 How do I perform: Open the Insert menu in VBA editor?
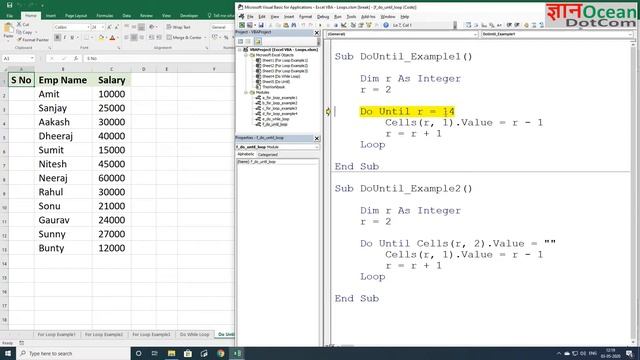[x=289, y=17]
